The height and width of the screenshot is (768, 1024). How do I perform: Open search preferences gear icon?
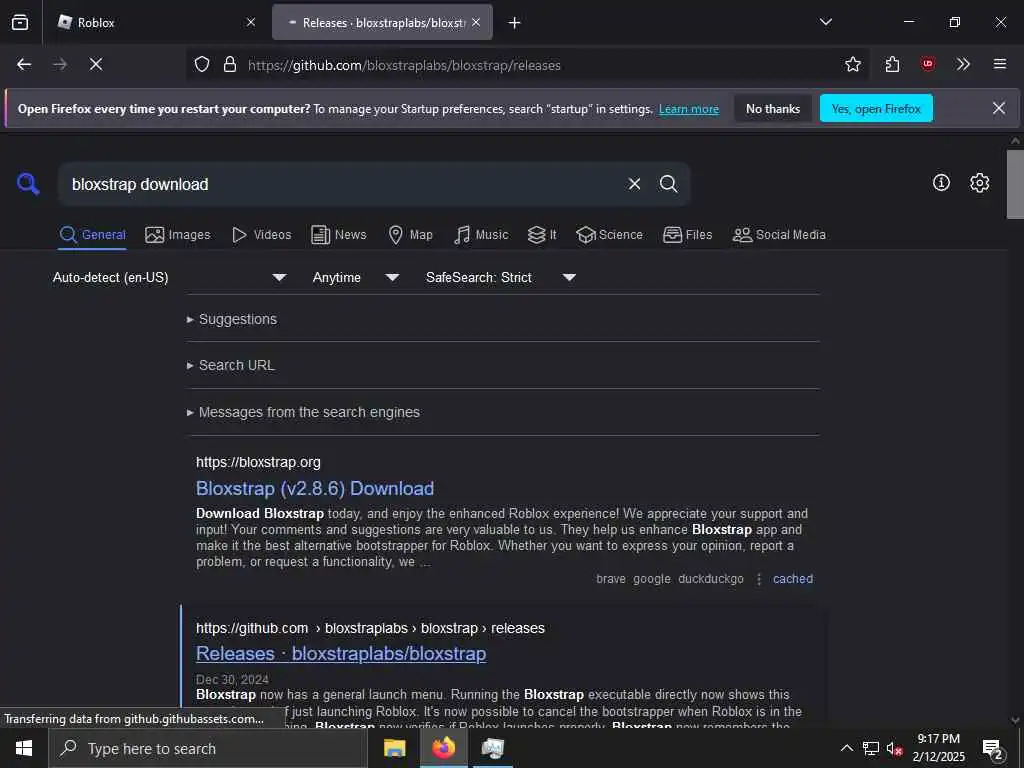(x=979, y=183)
